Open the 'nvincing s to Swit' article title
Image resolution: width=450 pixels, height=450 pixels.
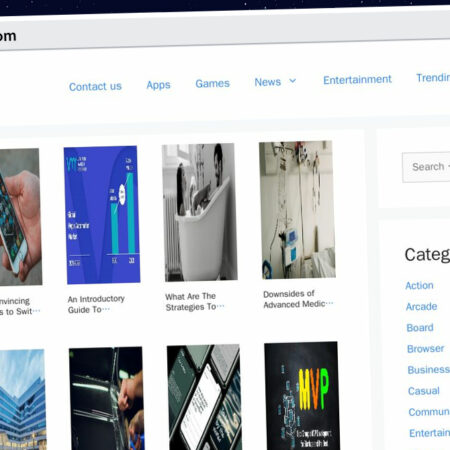point(19,306)
